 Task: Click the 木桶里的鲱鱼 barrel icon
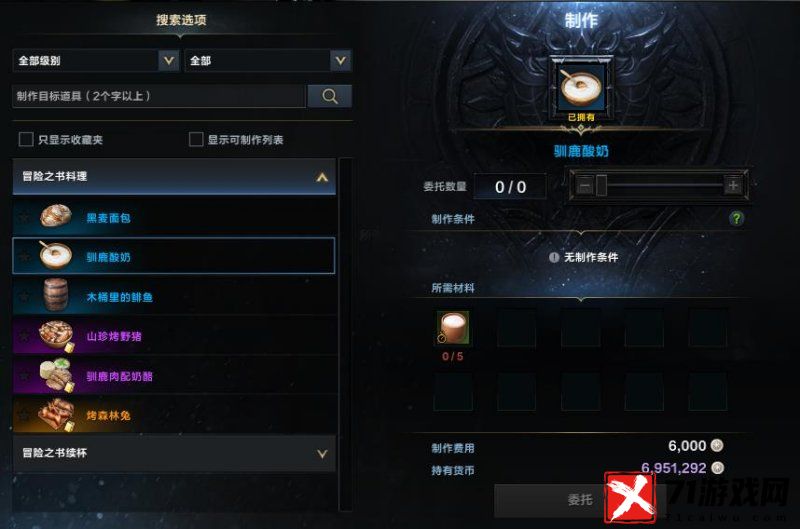(56, 295)
